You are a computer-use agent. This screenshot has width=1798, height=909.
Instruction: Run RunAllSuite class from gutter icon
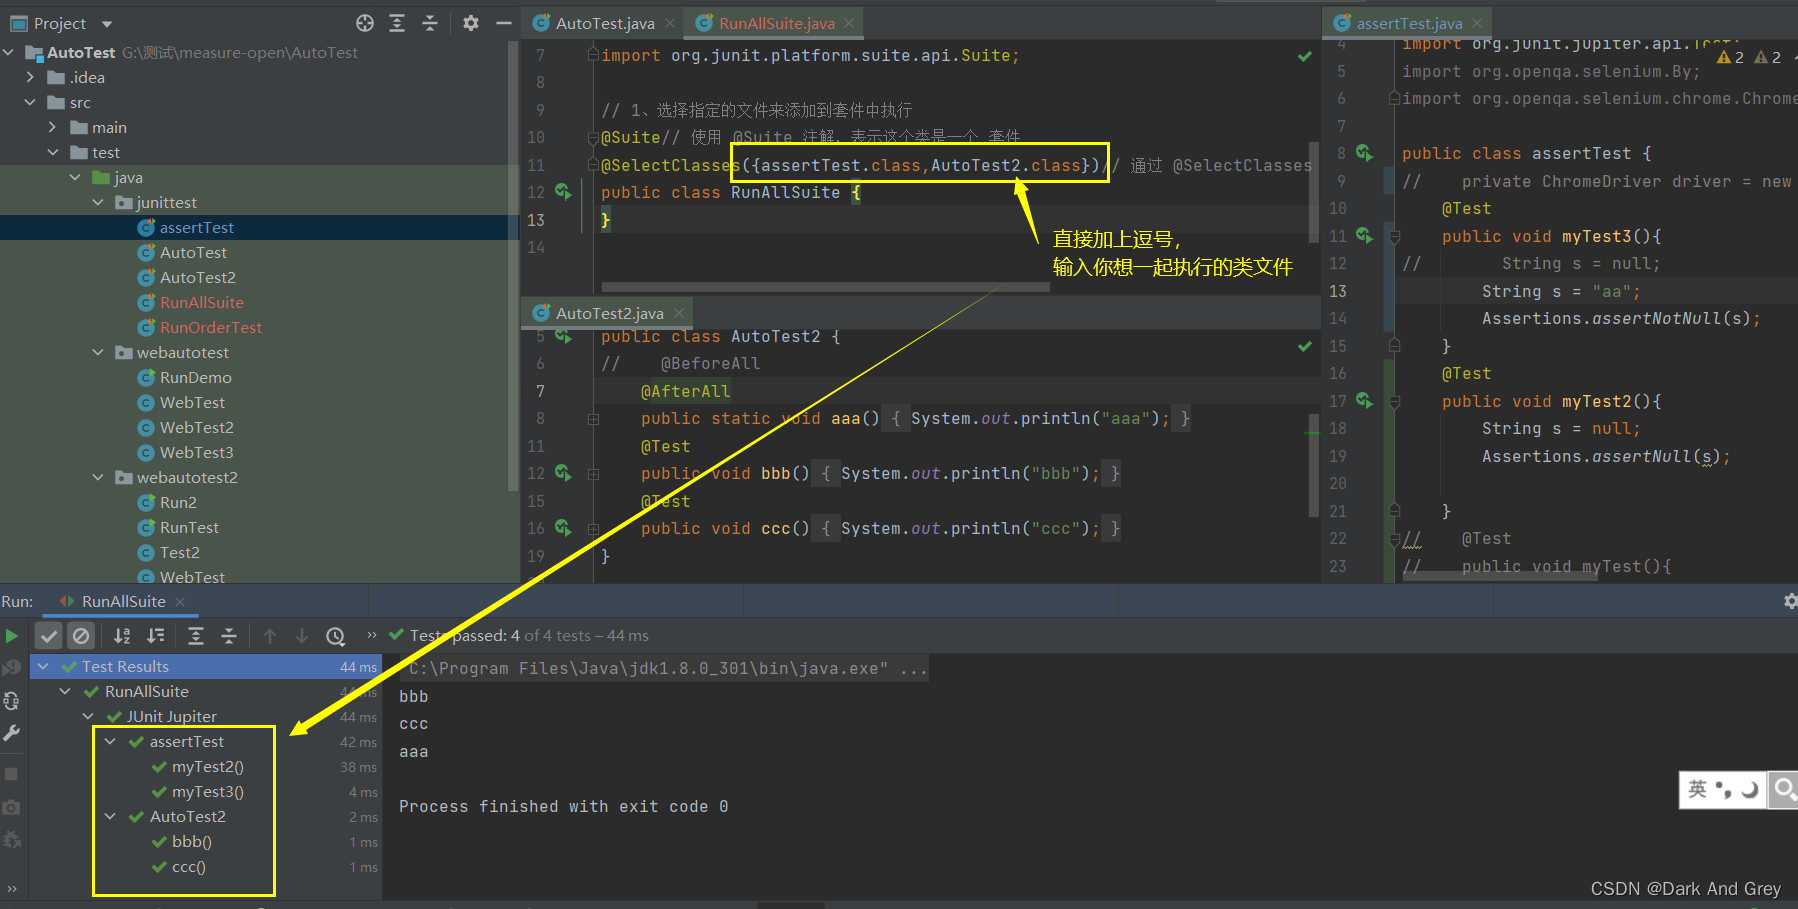(563, 191)
